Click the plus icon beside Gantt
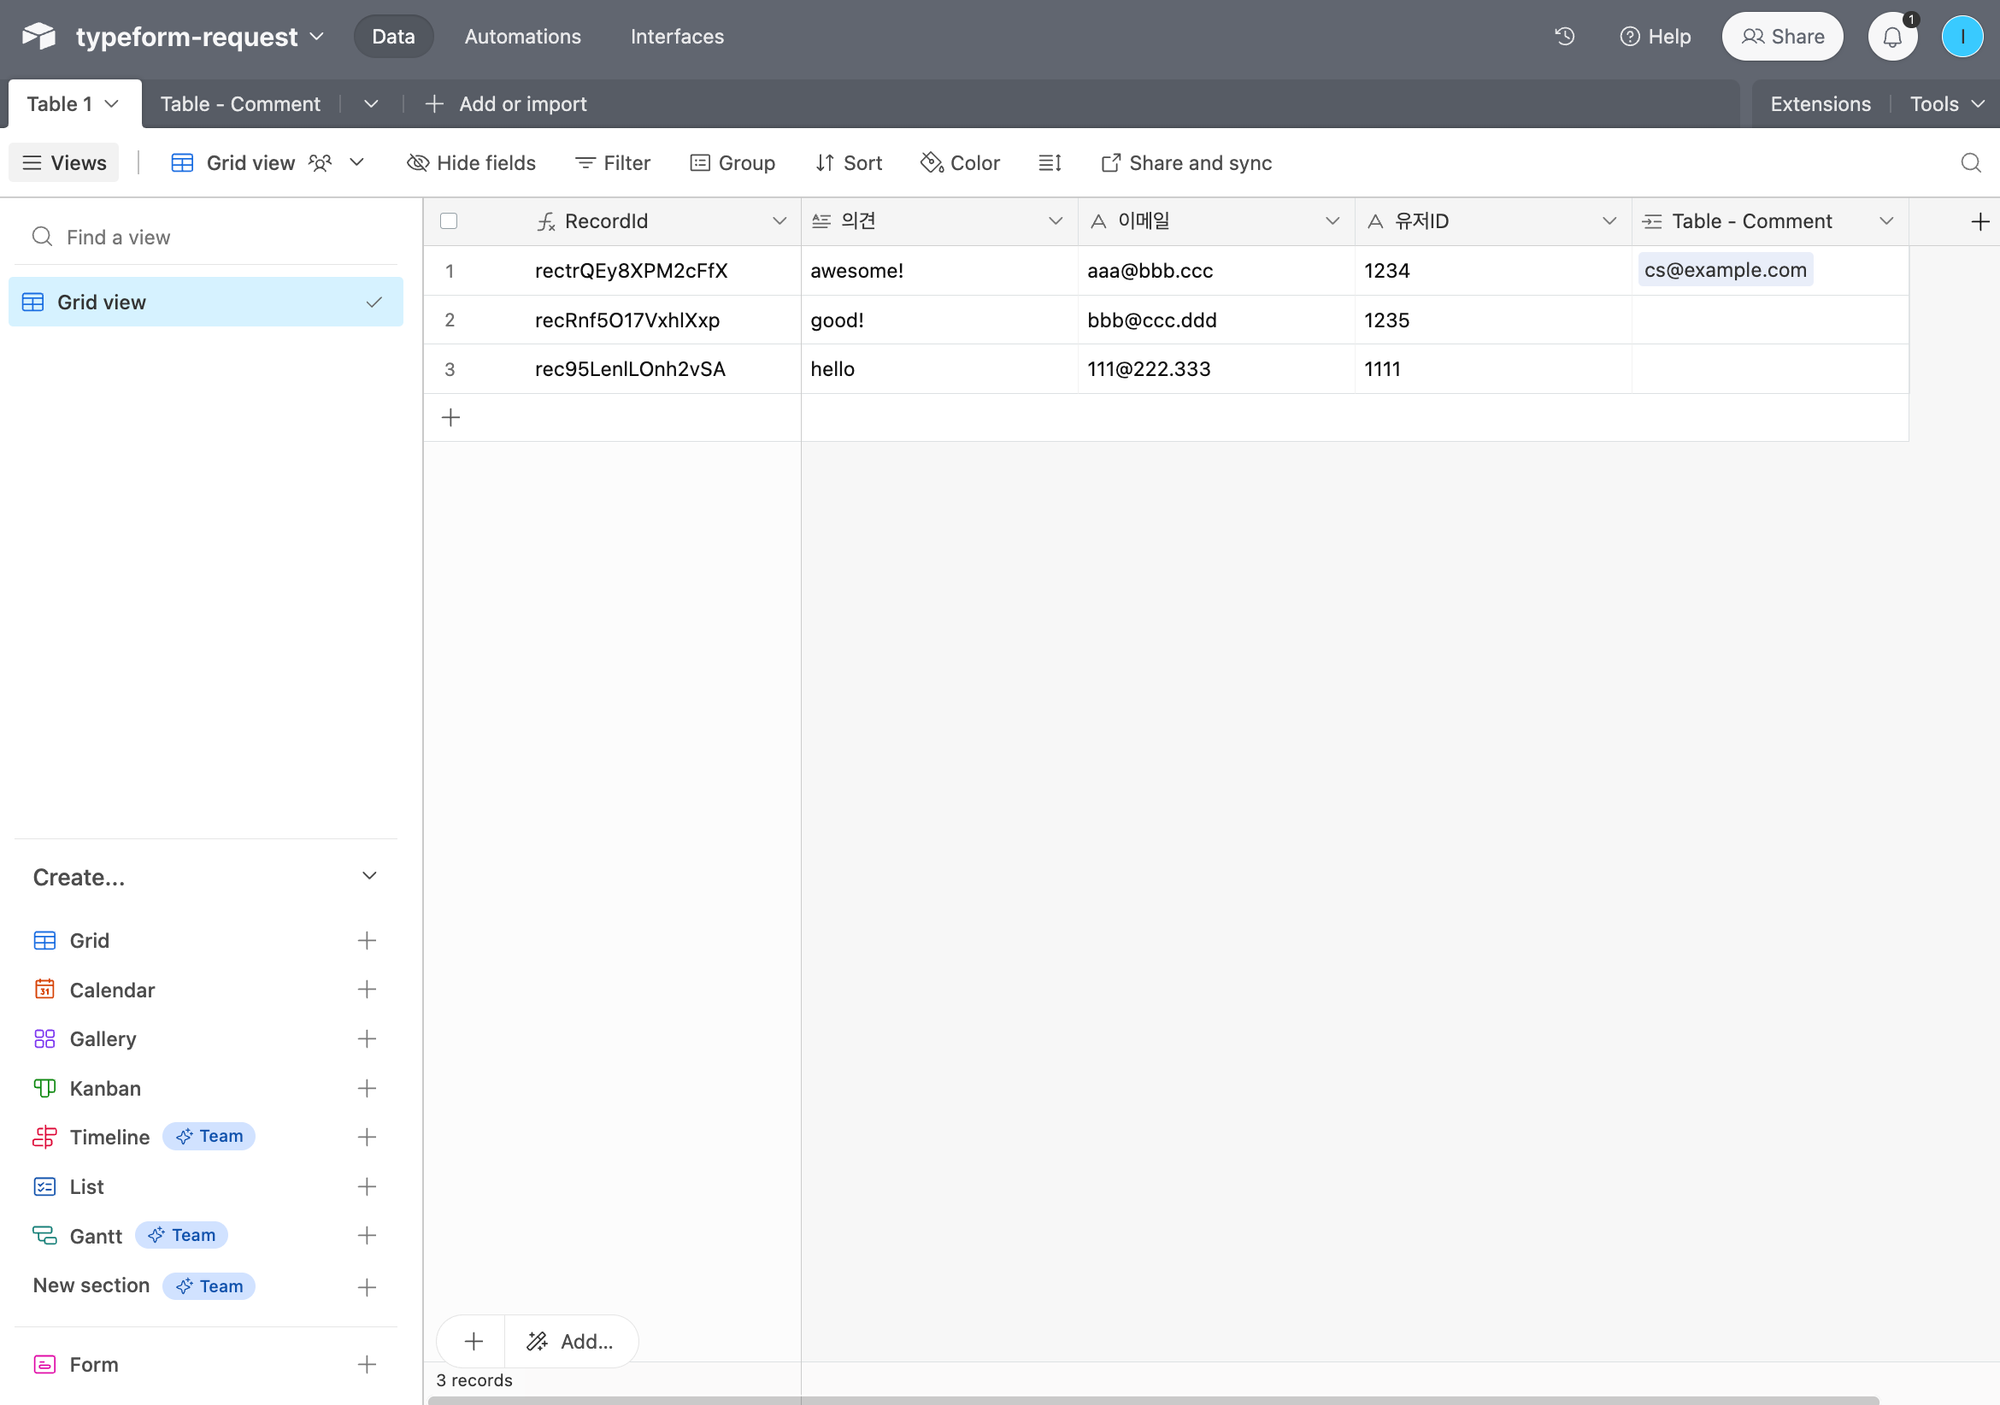The width and height of the screenshot is (2000, 1405). pyautogui.click(x=367, y=1236)
